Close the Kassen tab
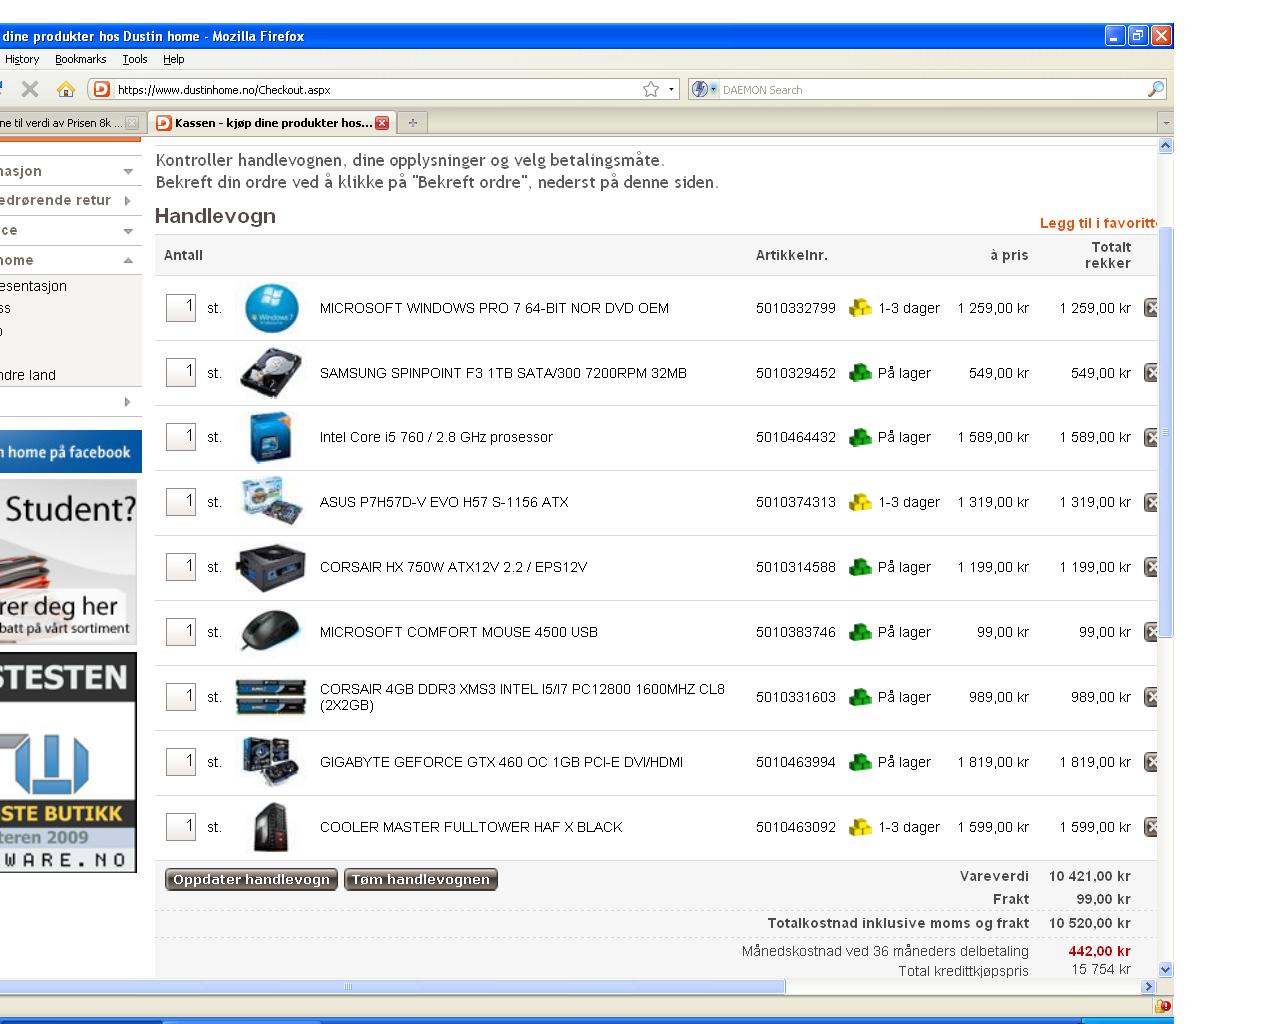 (382, 123)
